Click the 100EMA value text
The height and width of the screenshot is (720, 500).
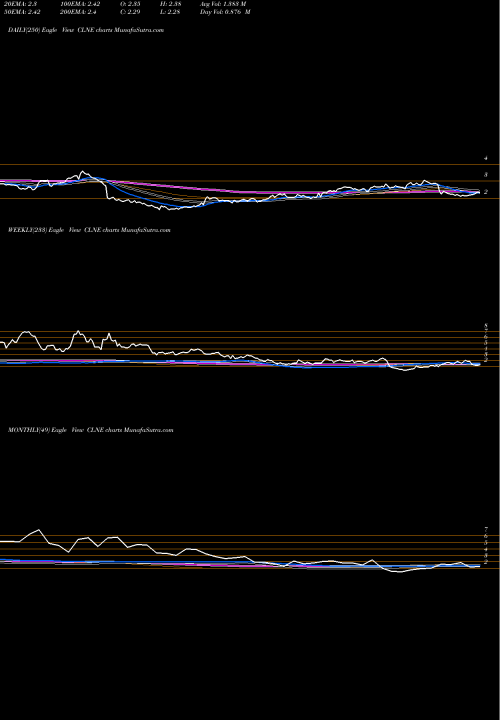(x=80, y=4)
